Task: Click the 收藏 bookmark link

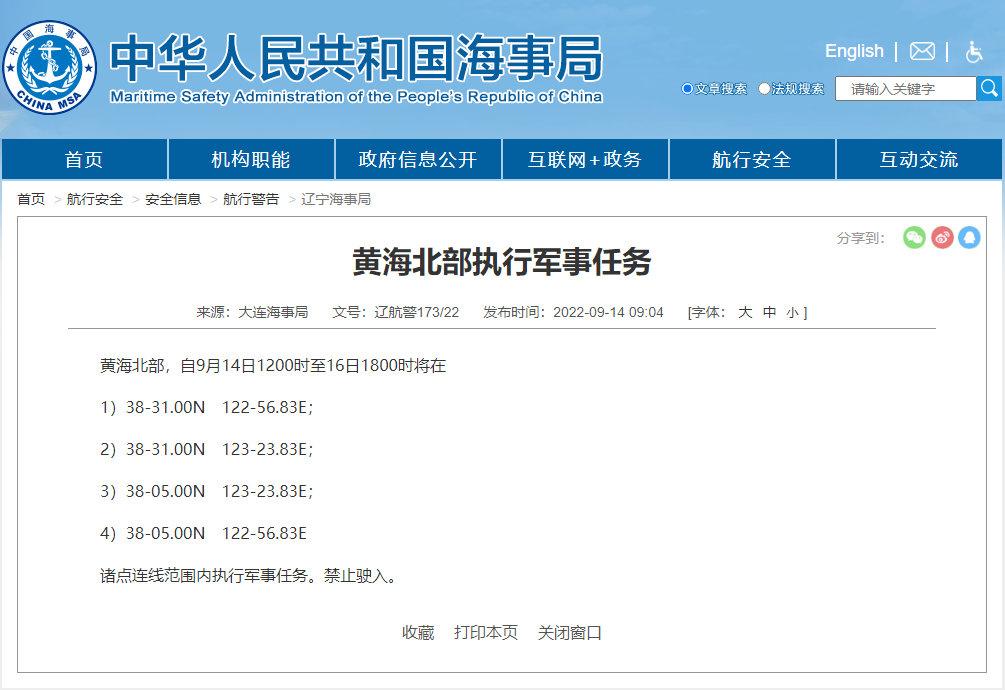Action: (x=418, y=632)
